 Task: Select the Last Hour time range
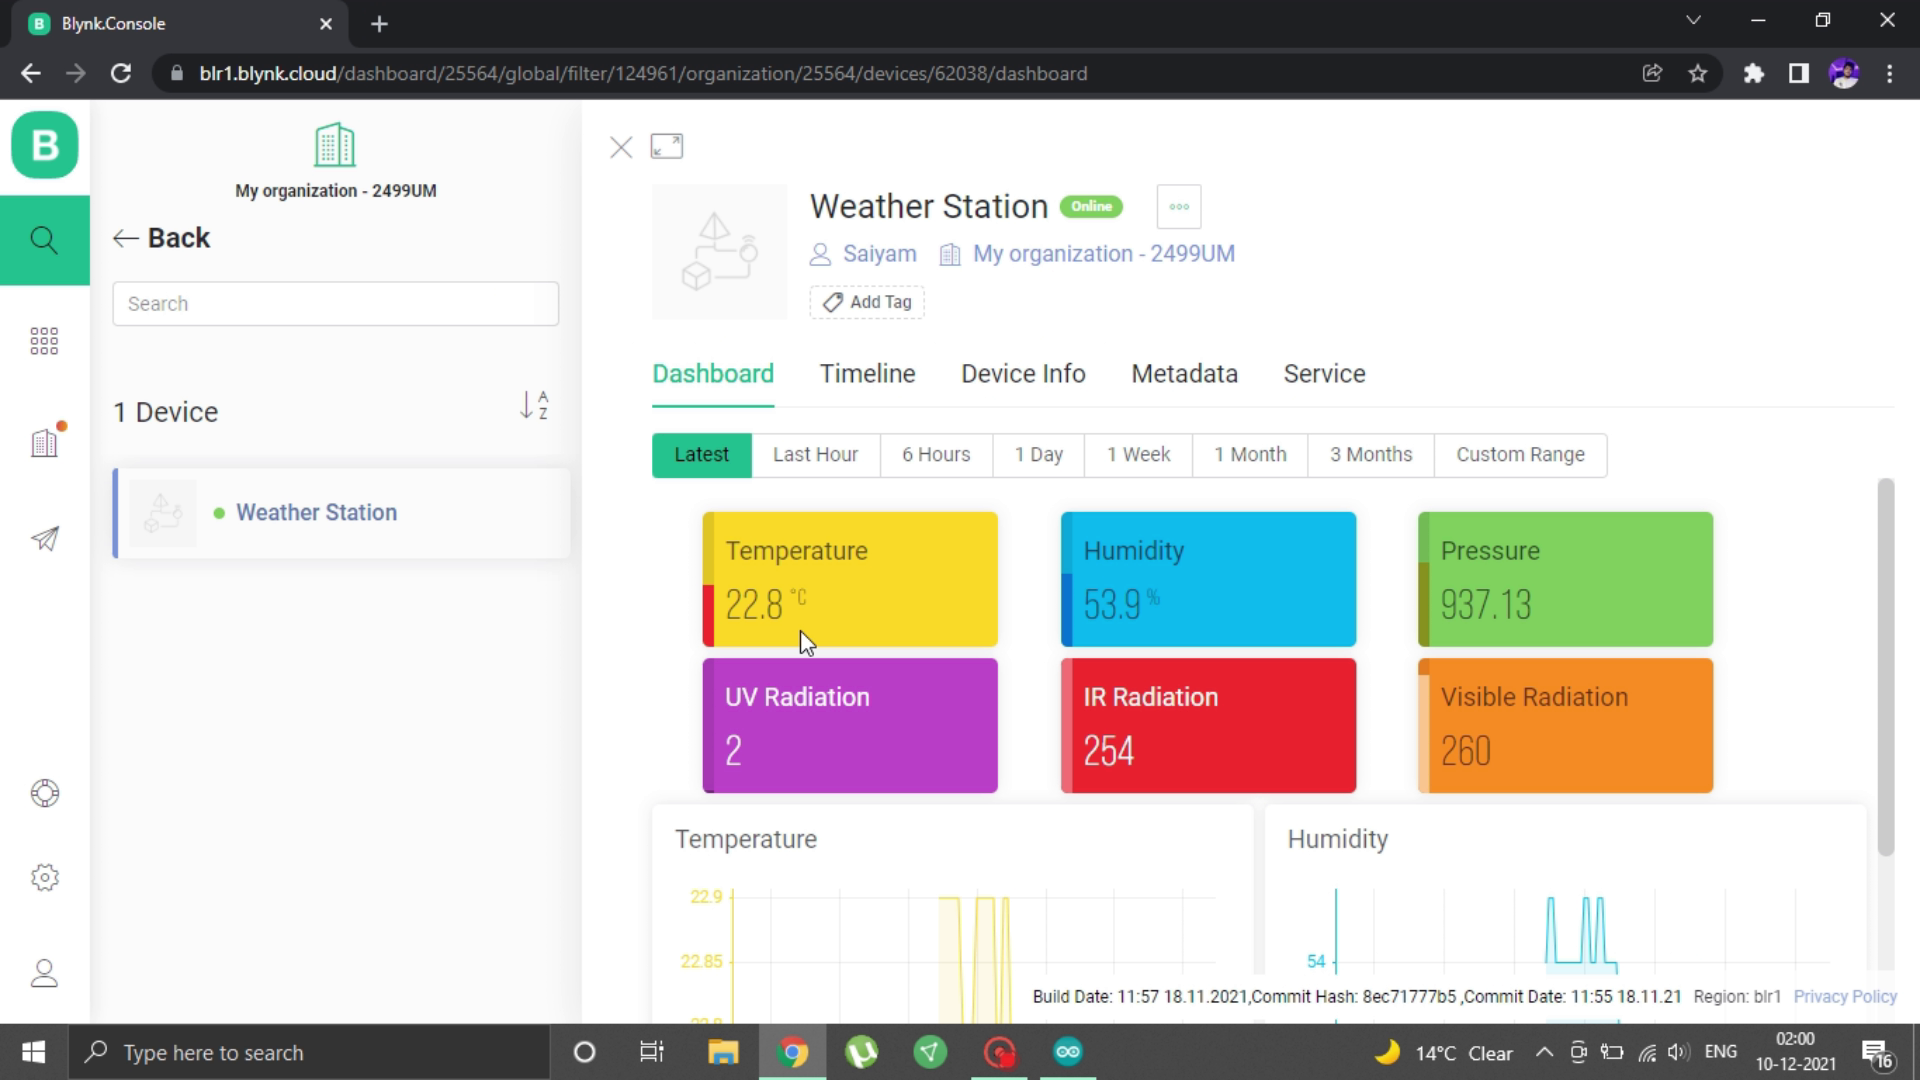tap(815, 455)
